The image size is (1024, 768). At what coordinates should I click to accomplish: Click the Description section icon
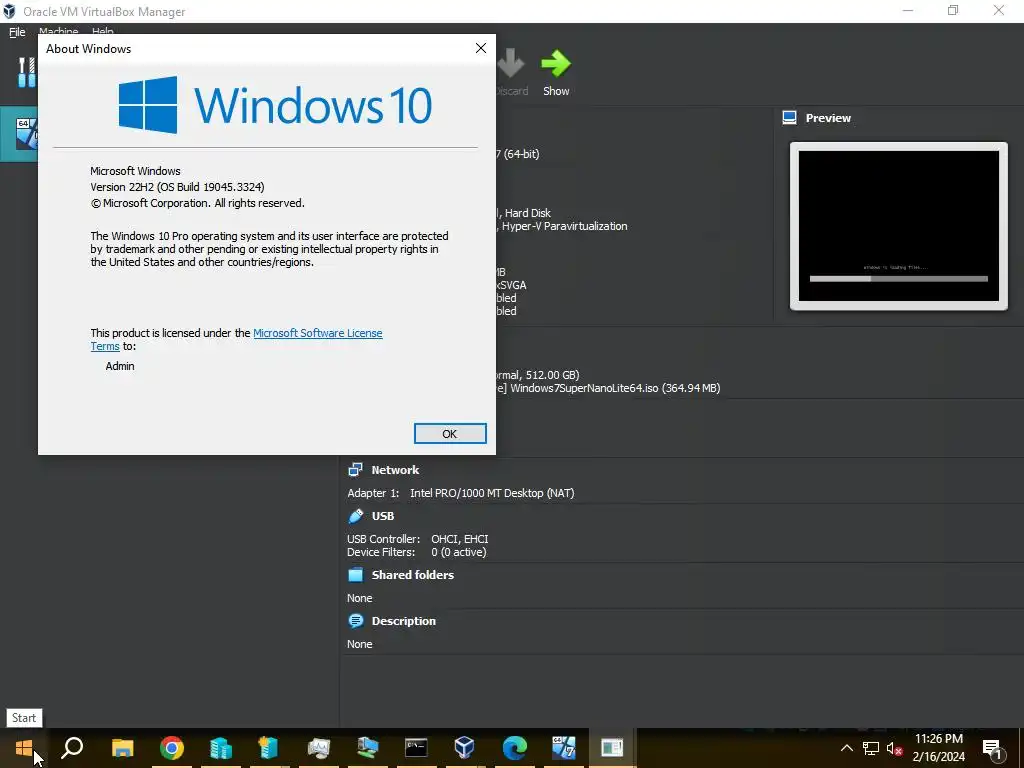point(355,620)
